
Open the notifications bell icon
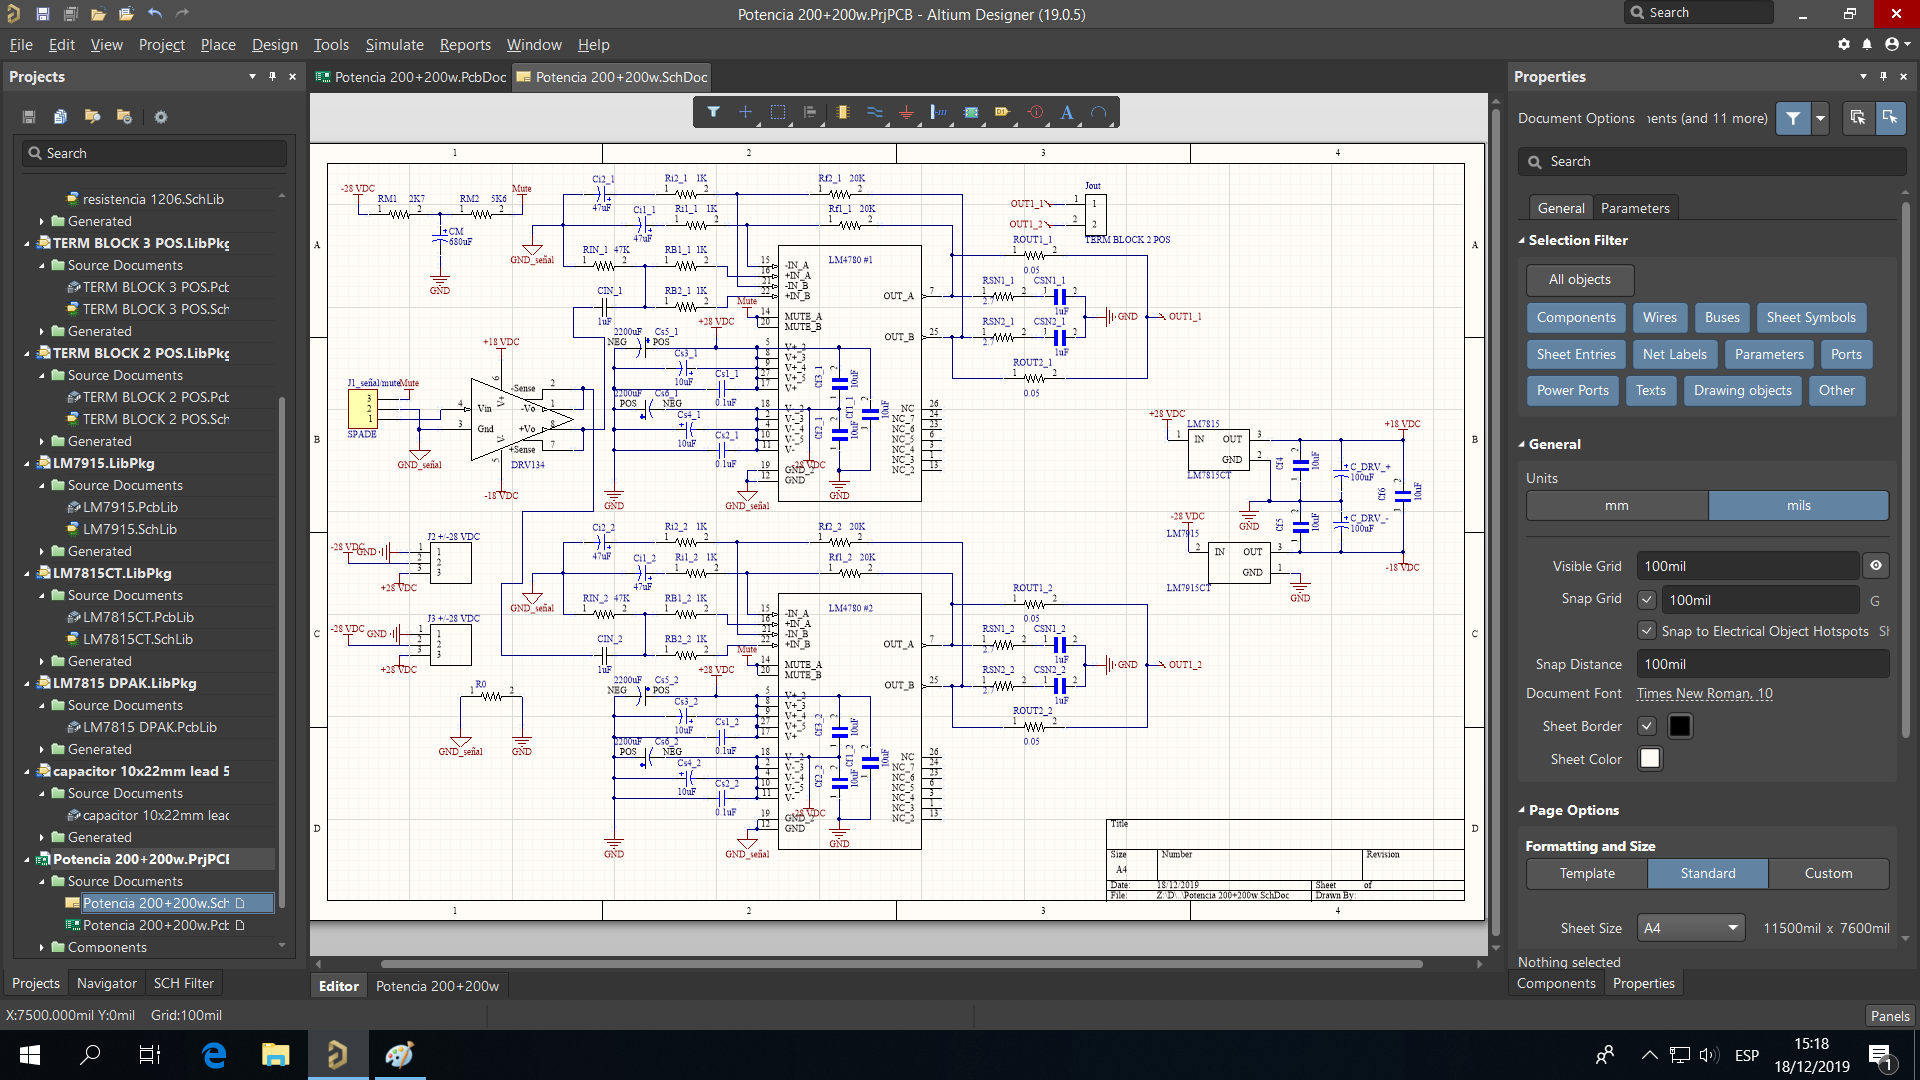pyautogui.click(x=1867, y=44)
